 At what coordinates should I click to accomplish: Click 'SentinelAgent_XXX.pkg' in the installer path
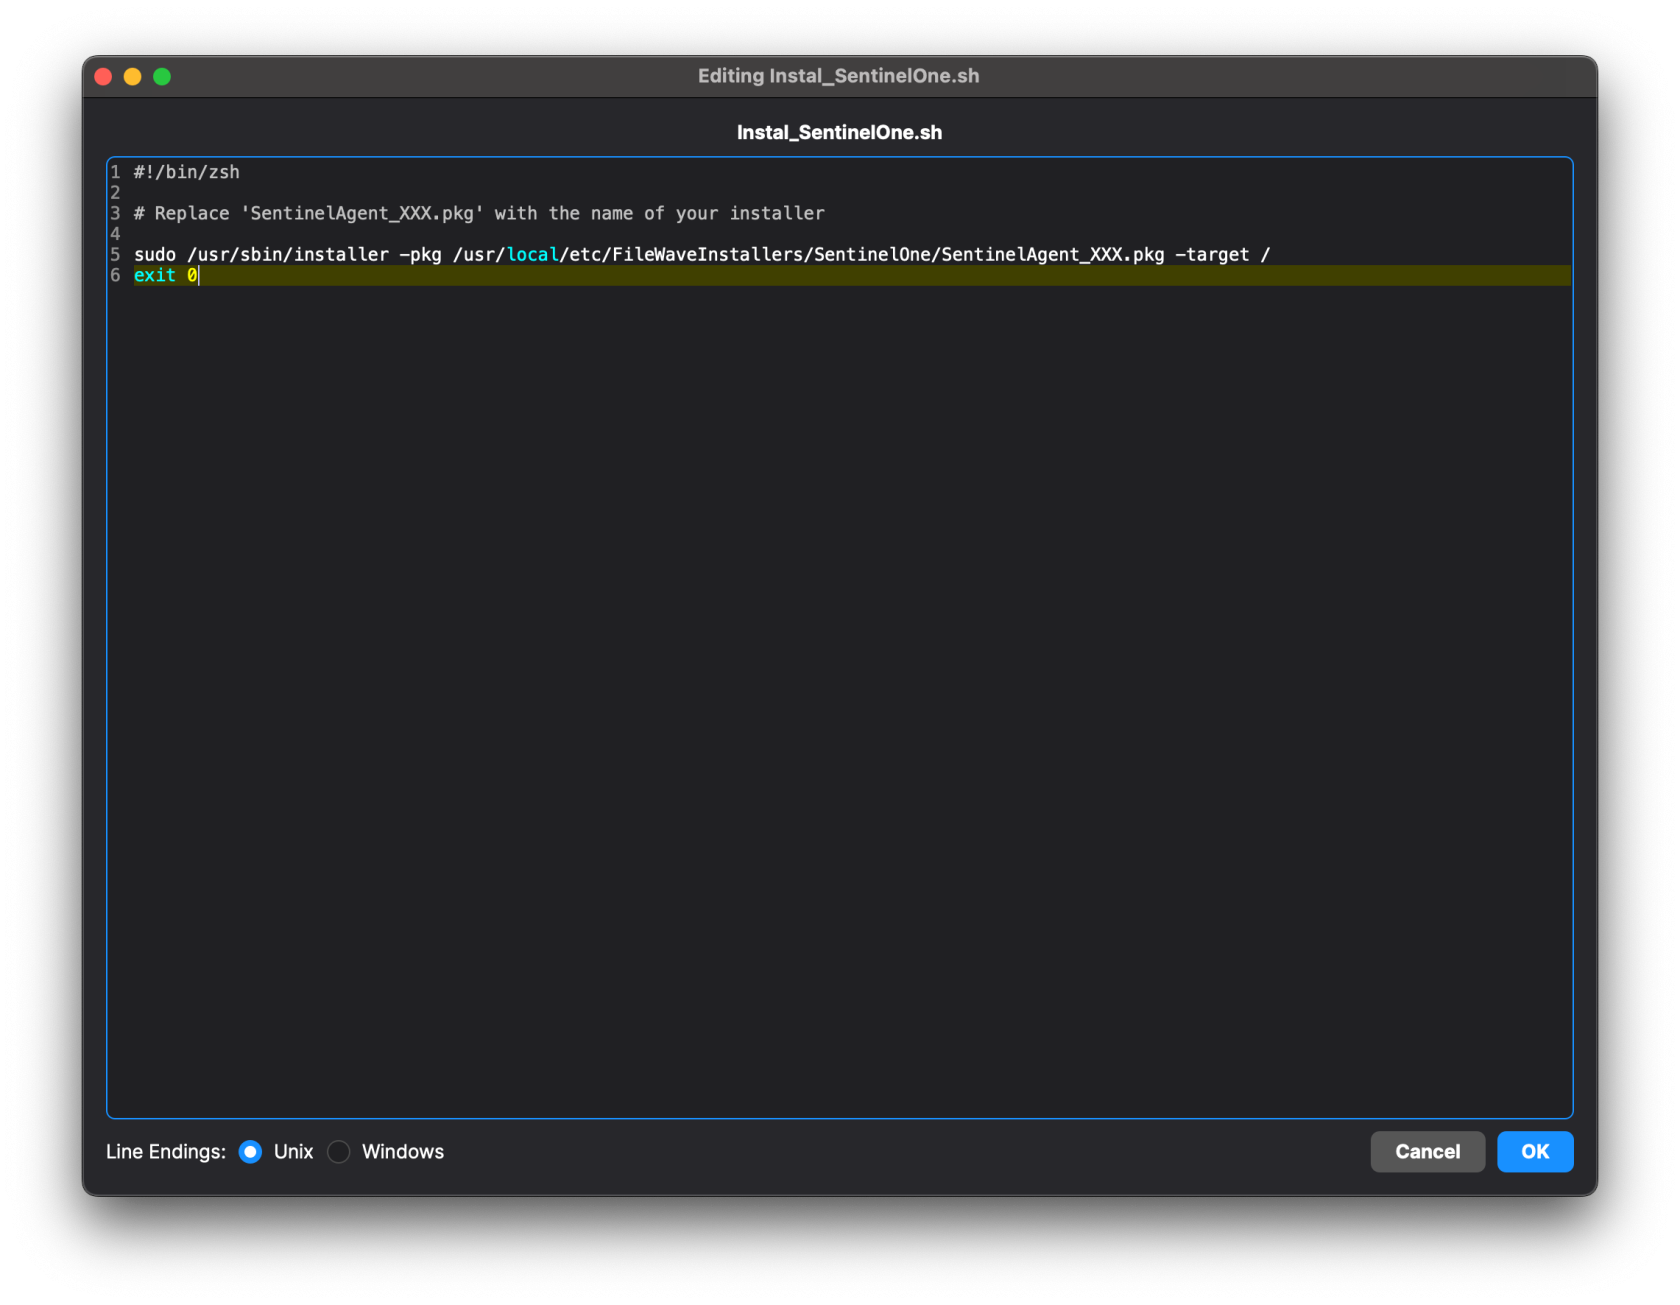[x=1052, y=255]
